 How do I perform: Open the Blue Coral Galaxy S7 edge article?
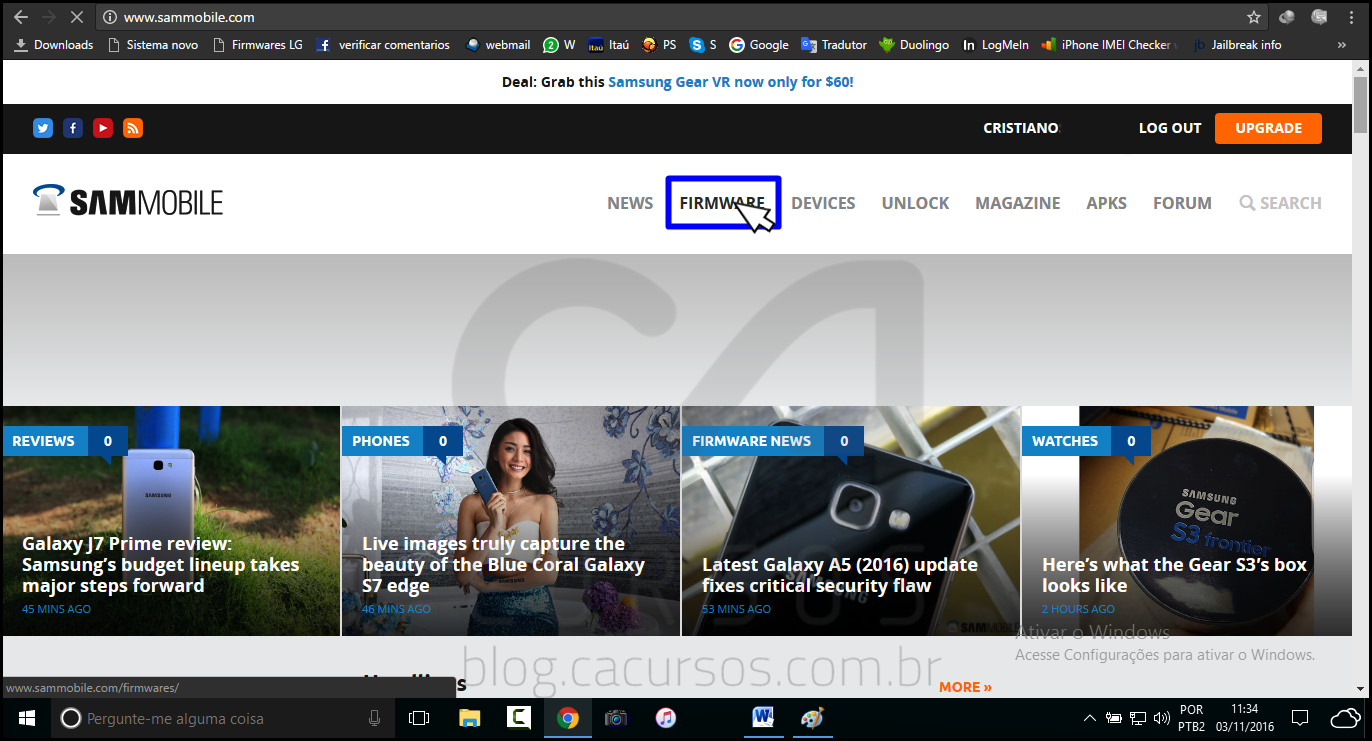pyautogui.click(x=503, y=565)
